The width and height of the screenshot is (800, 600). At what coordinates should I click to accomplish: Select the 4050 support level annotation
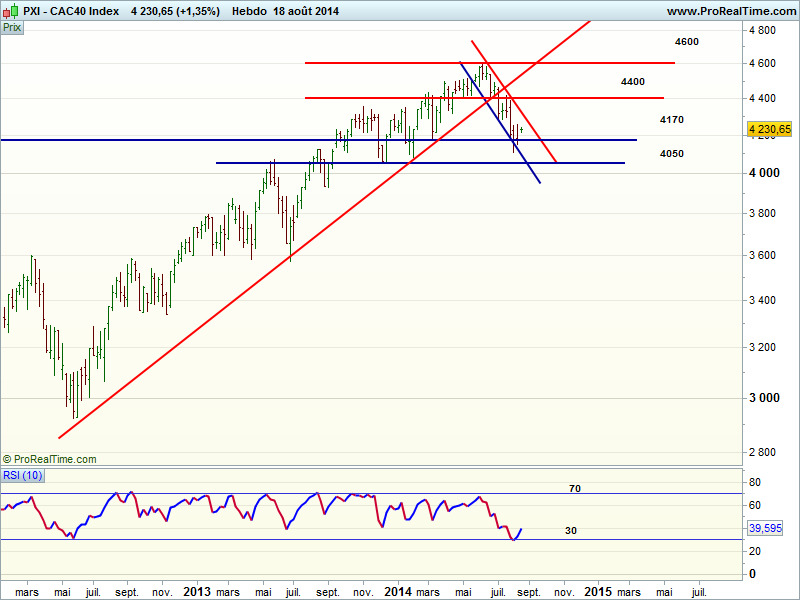click(x=672, y=154)
